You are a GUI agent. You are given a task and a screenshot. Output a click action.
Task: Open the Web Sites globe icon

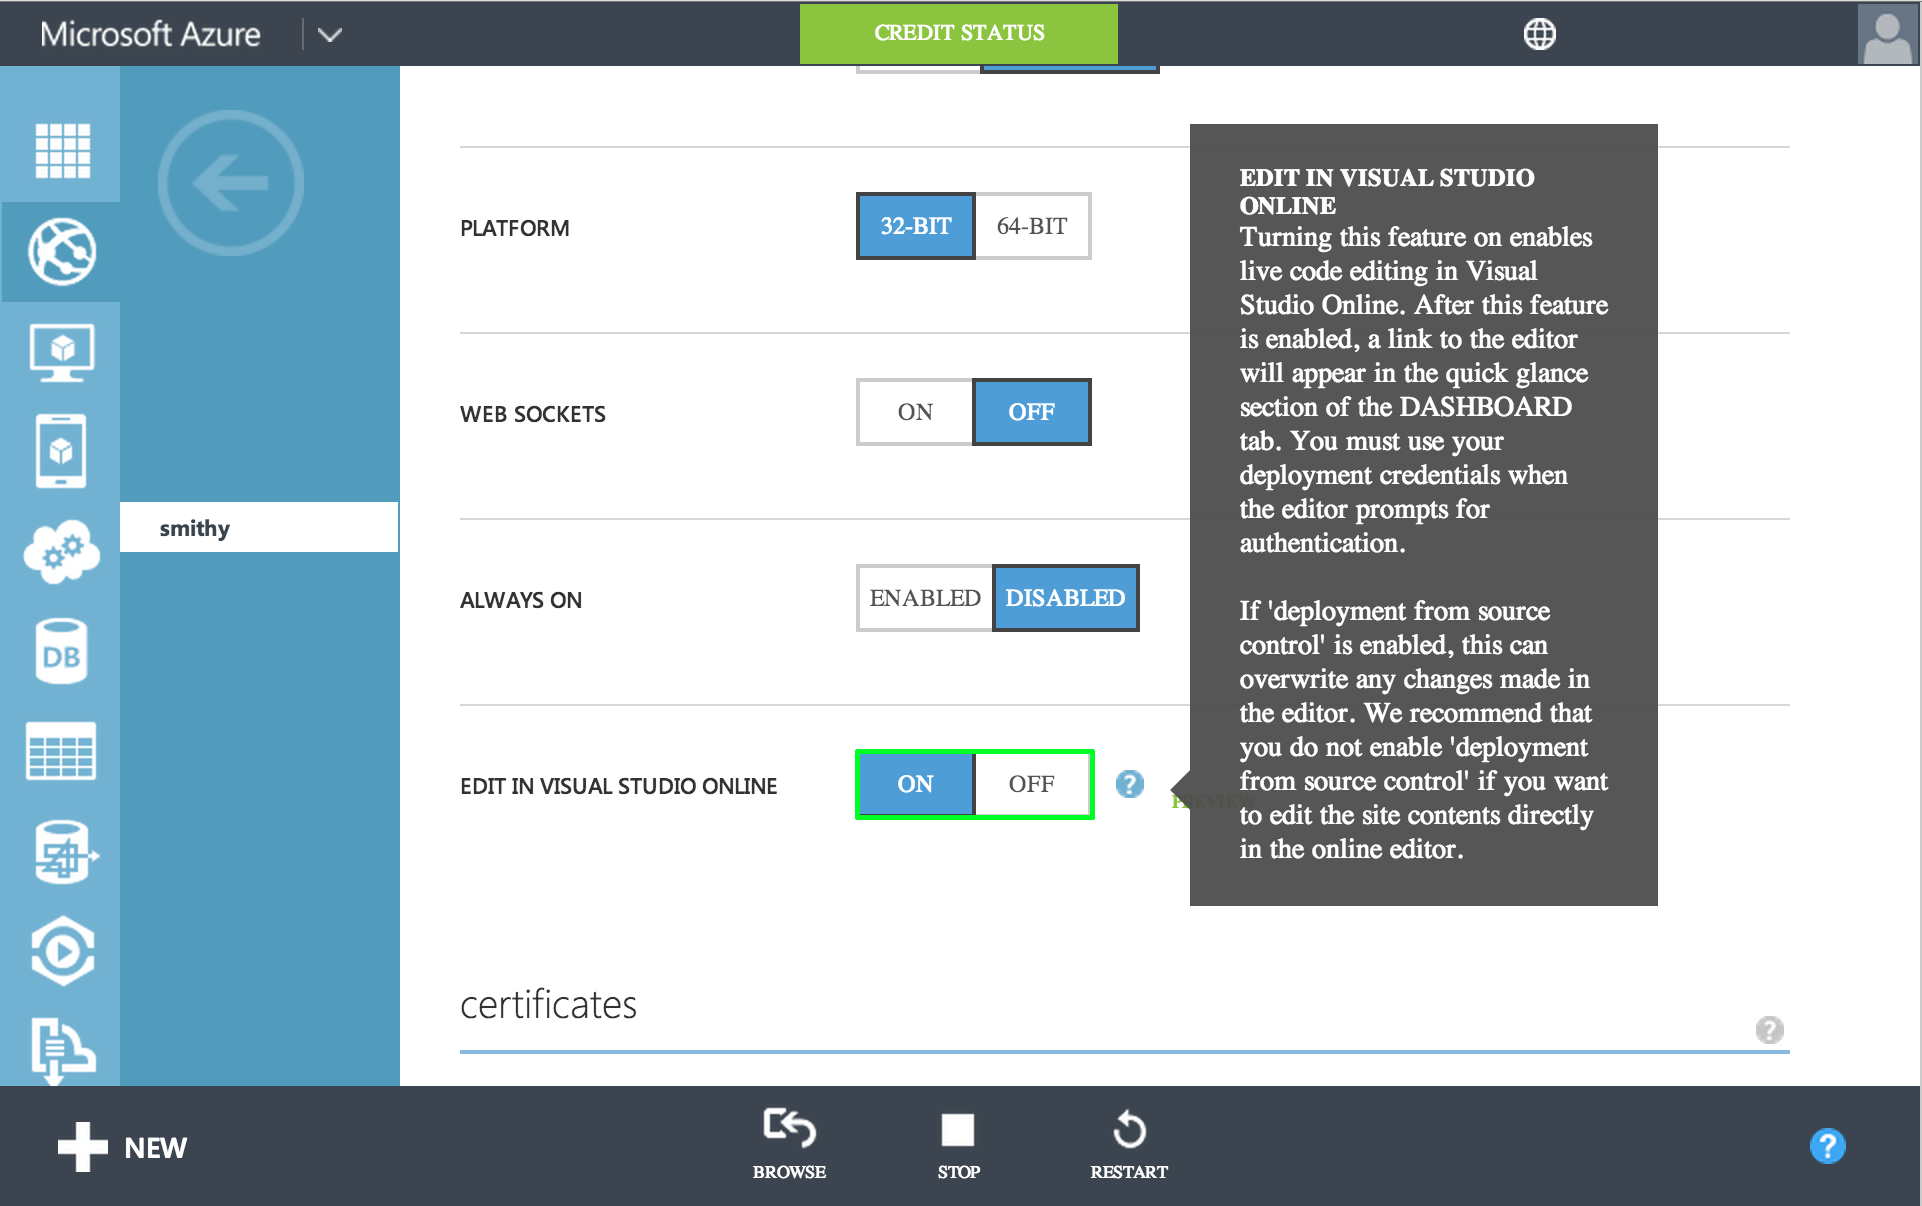coord(62,252)
